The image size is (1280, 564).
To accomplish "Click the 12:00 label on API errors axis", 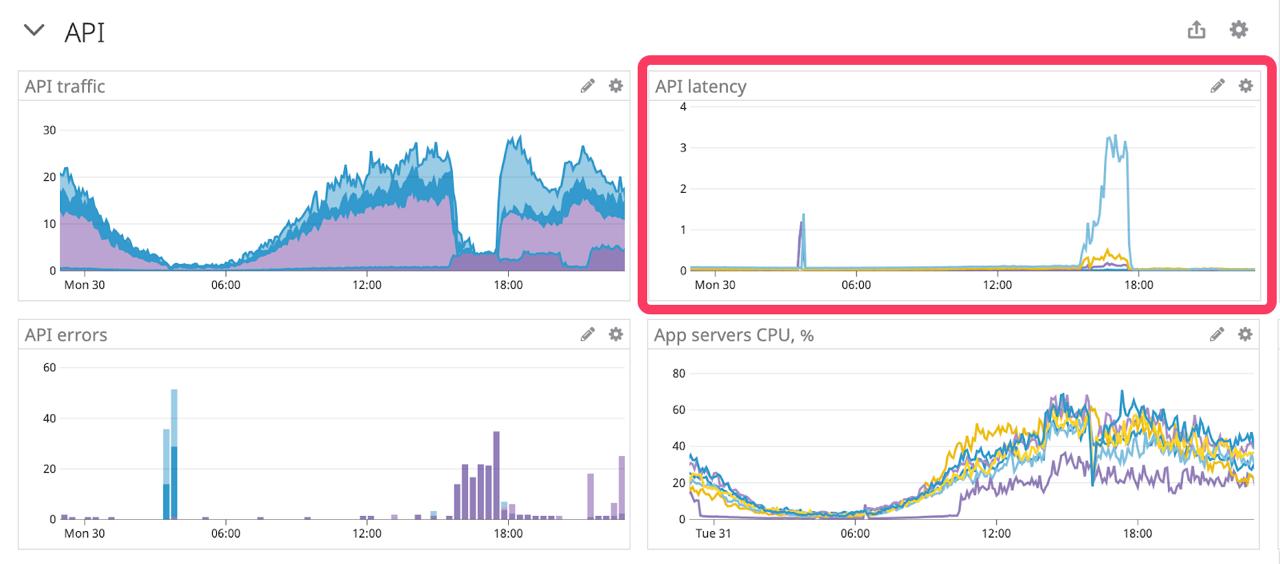I will [x=367, y=533].
